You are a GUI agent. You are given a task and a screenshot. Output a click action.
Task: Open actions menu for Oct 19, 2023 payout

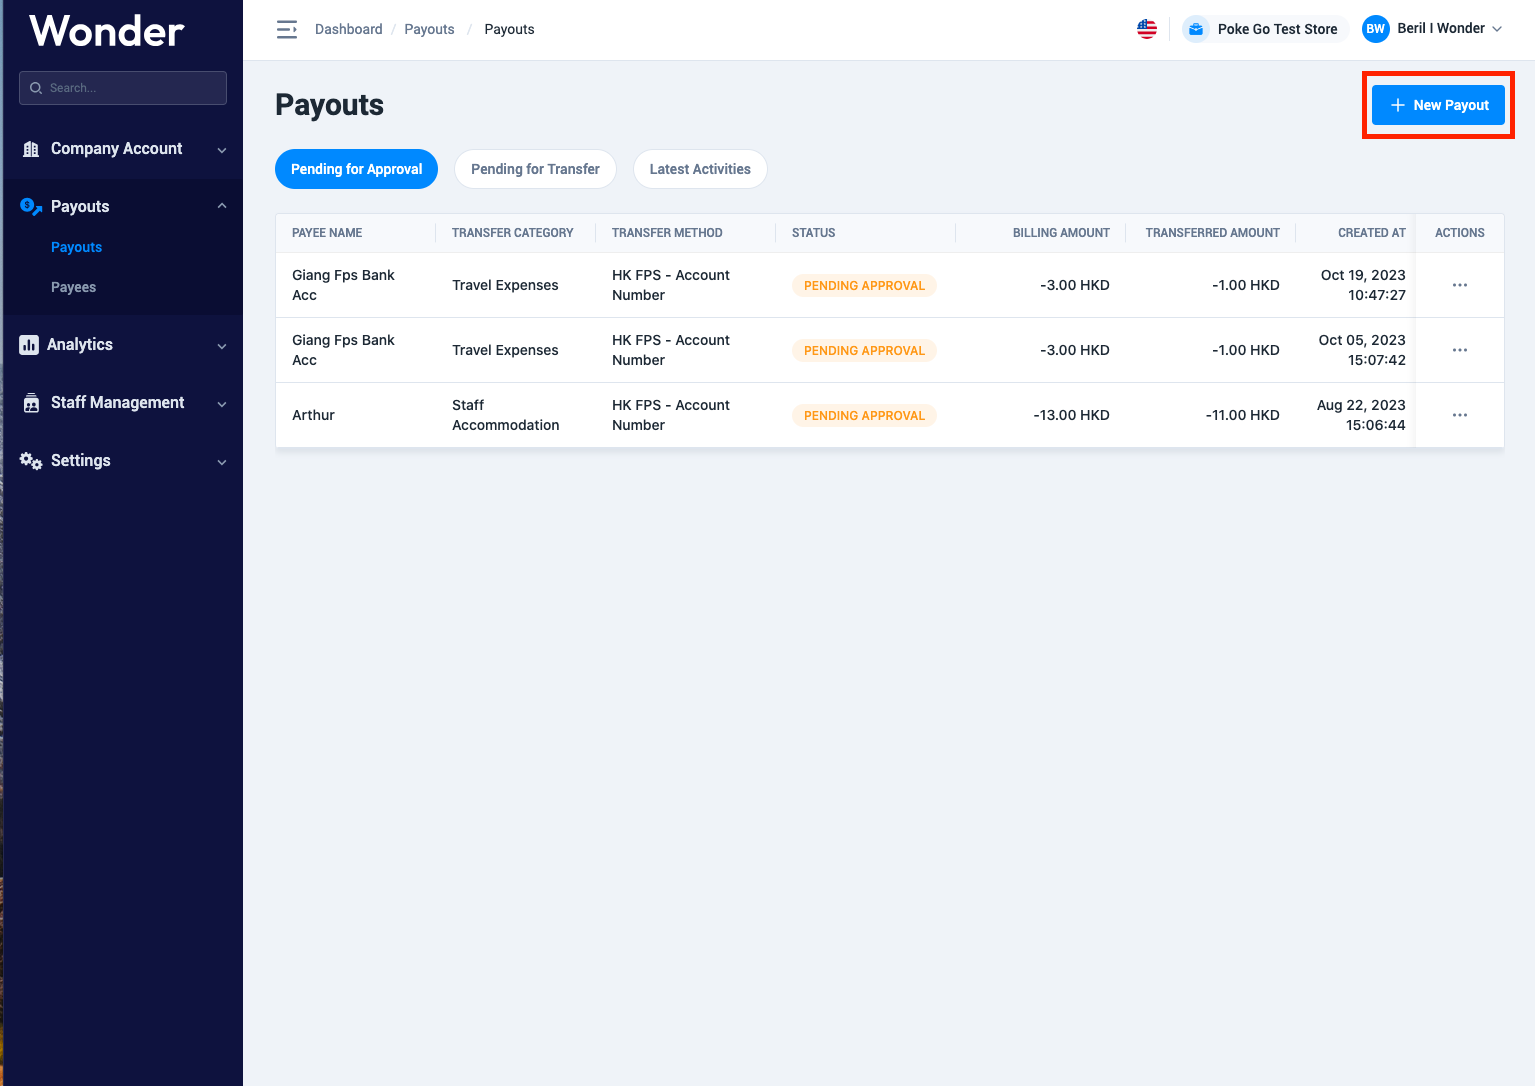pyautogui.click(x=1460, y=285)
